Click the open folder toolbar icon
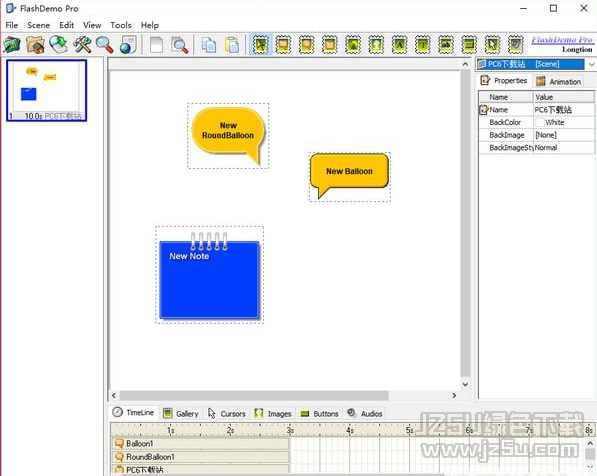 [35, 45]
